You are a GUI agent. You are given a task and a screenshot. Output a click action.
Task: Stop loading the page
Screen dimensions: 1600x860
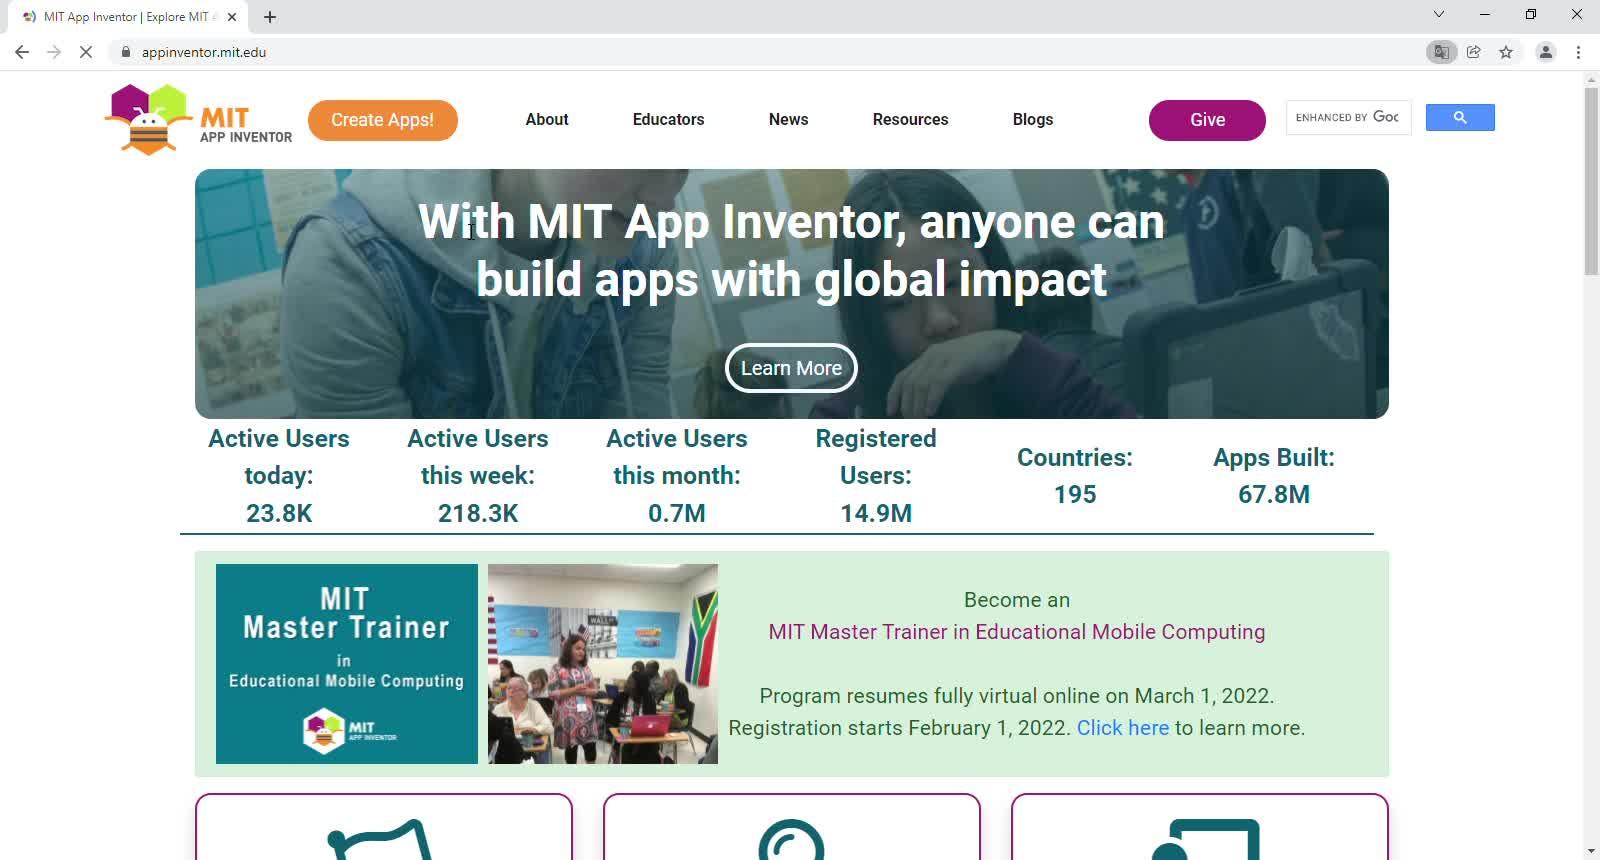[x=86, y=52]
